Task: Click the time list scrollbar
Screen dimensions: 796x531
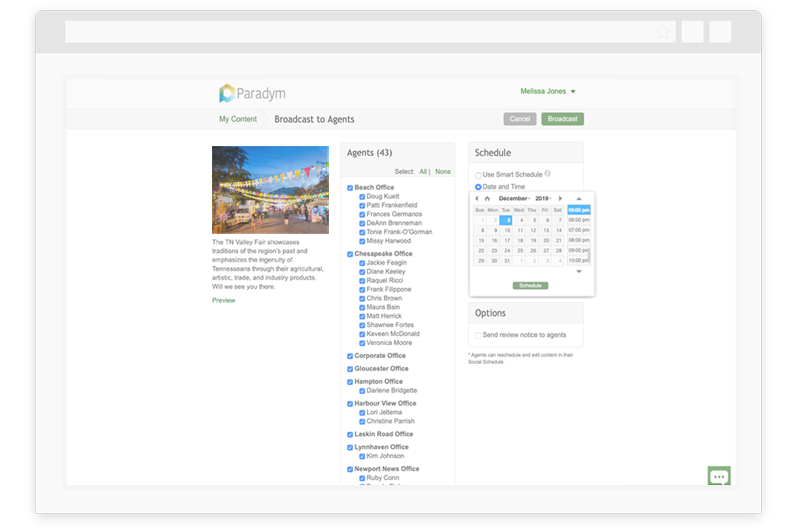Action: [589, 255]
